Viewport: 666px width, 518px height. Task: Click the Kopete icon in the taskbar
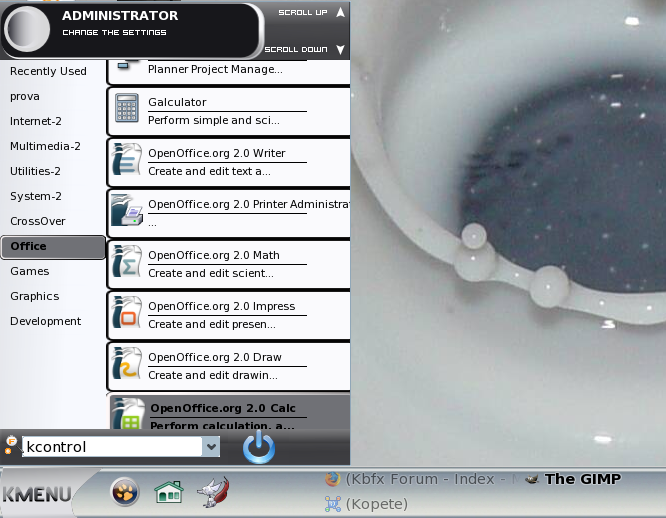point(333,504)
